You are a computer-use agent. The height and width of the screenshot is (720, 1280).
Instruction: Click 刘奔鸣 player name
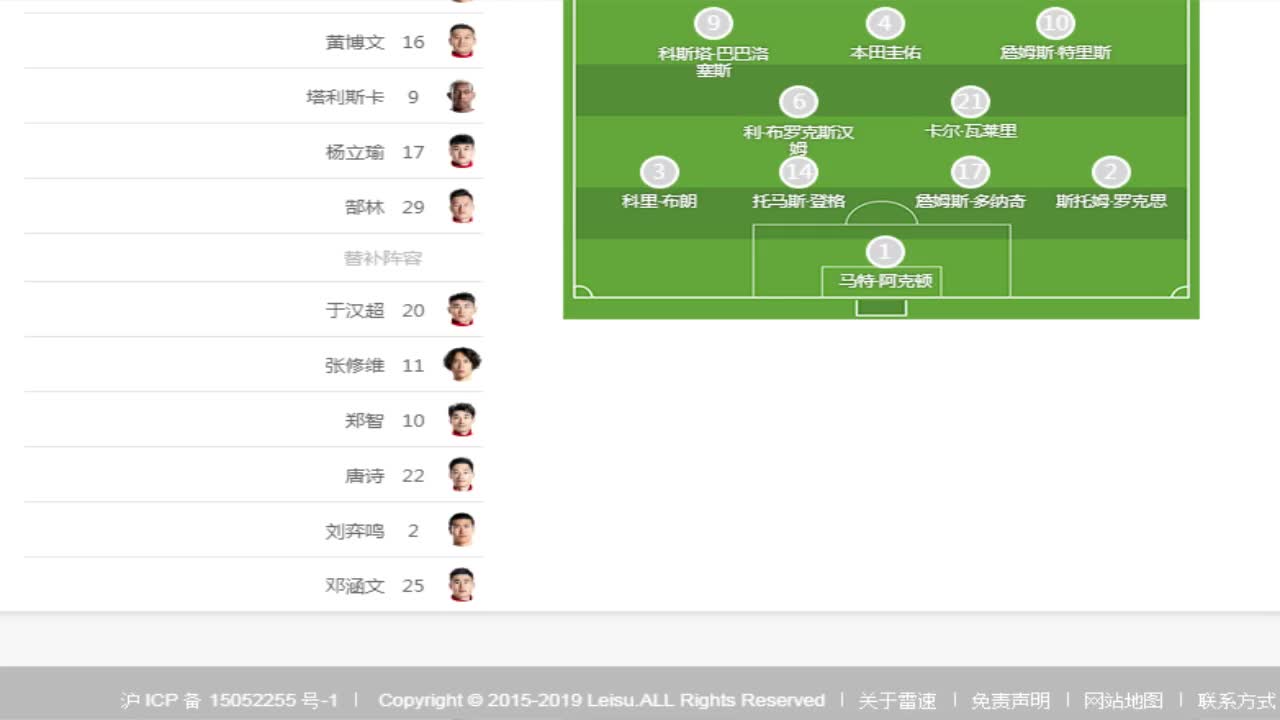[354, 531]
